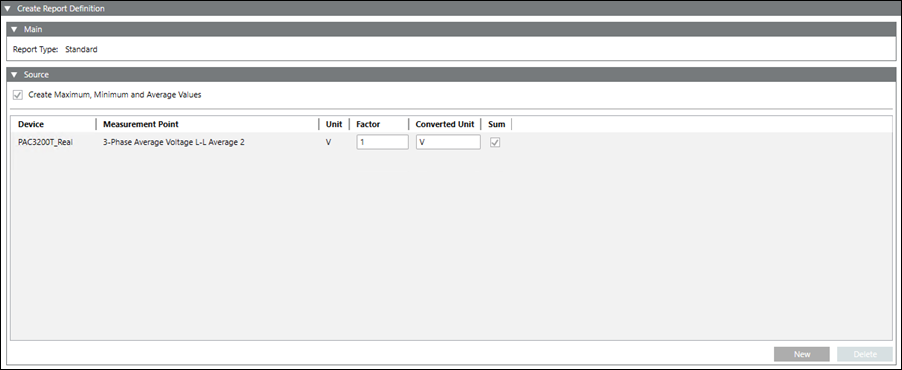This screenshot has height=370, width=902.
Task: Sort by the Measurement Point column header
Action: click(141, 124)
